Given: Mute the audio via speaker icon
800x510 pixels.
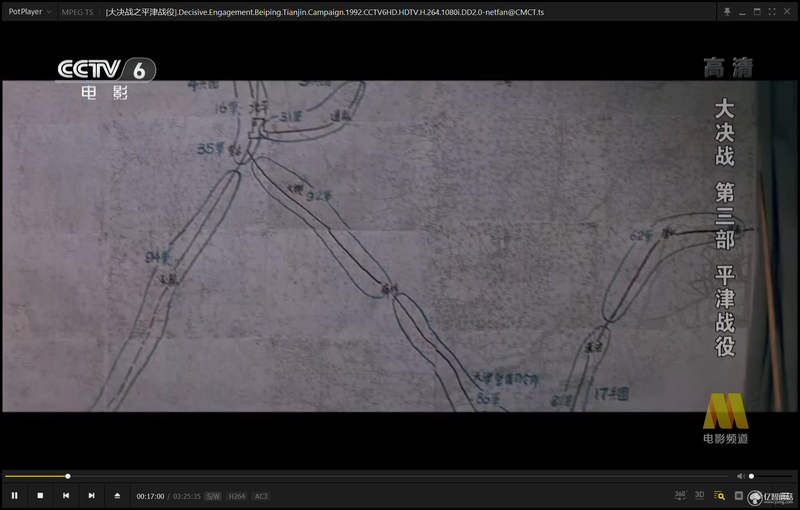Looking at the screenshot, I should (x=740, y=476).
